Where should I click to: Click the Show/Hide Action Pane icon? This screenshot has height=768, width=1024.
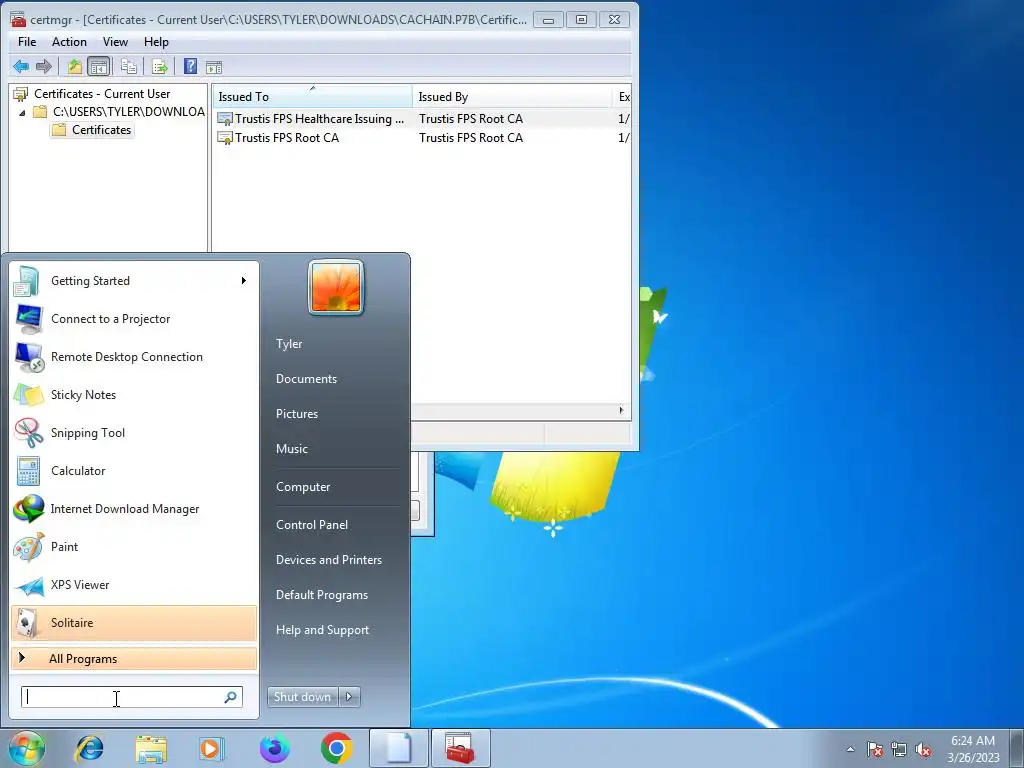point(214,67)
